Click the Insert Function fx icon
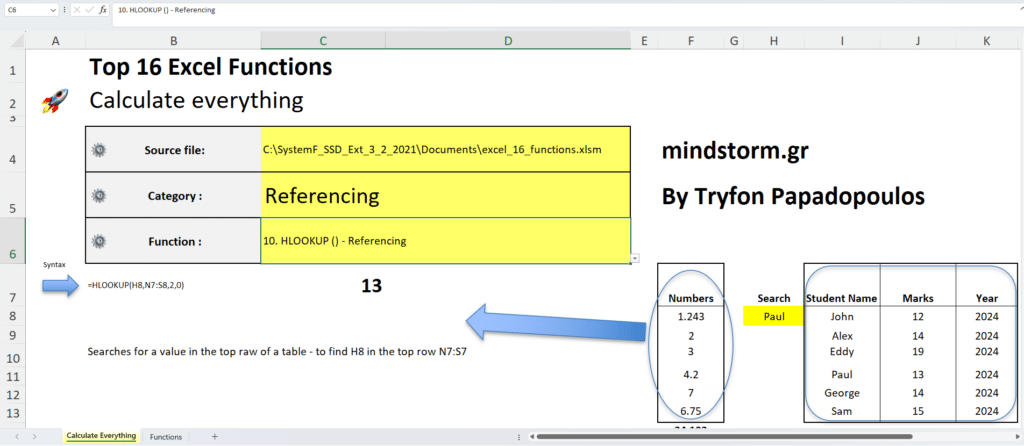The height and width of the screenshot is (446, 1024). [102, 9]
